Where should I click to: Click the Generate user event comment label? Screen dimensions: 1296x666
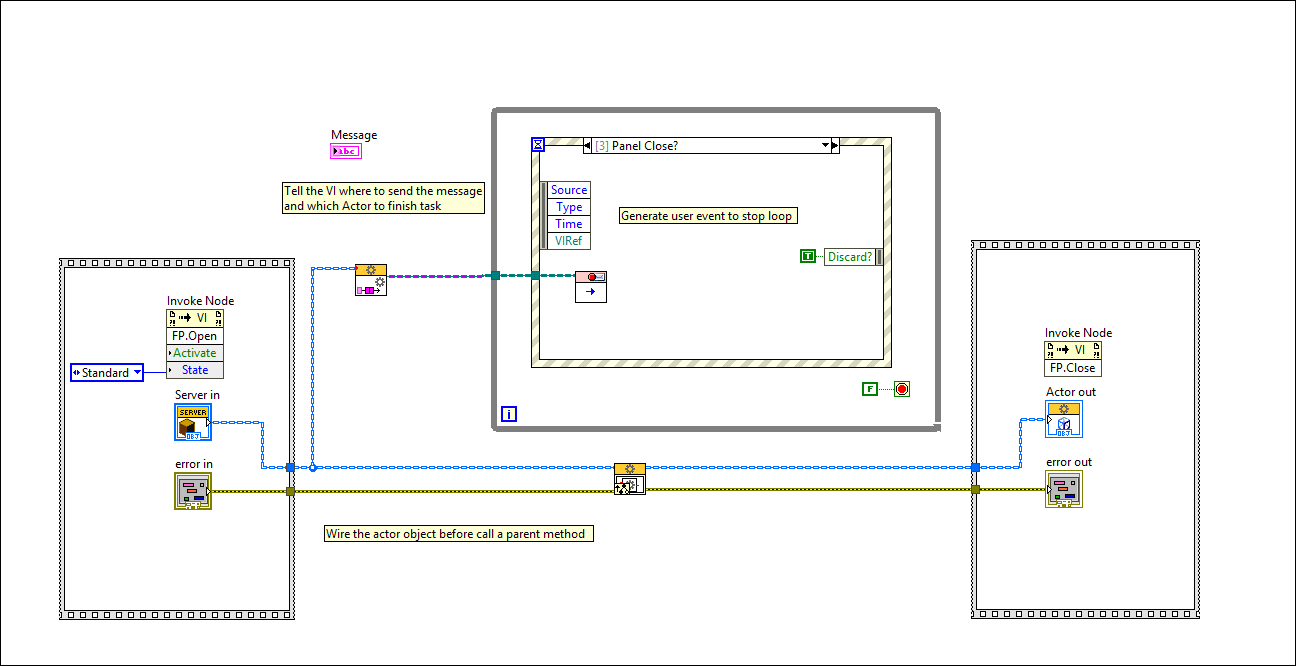pyautogui.click(x=708, y=215)
